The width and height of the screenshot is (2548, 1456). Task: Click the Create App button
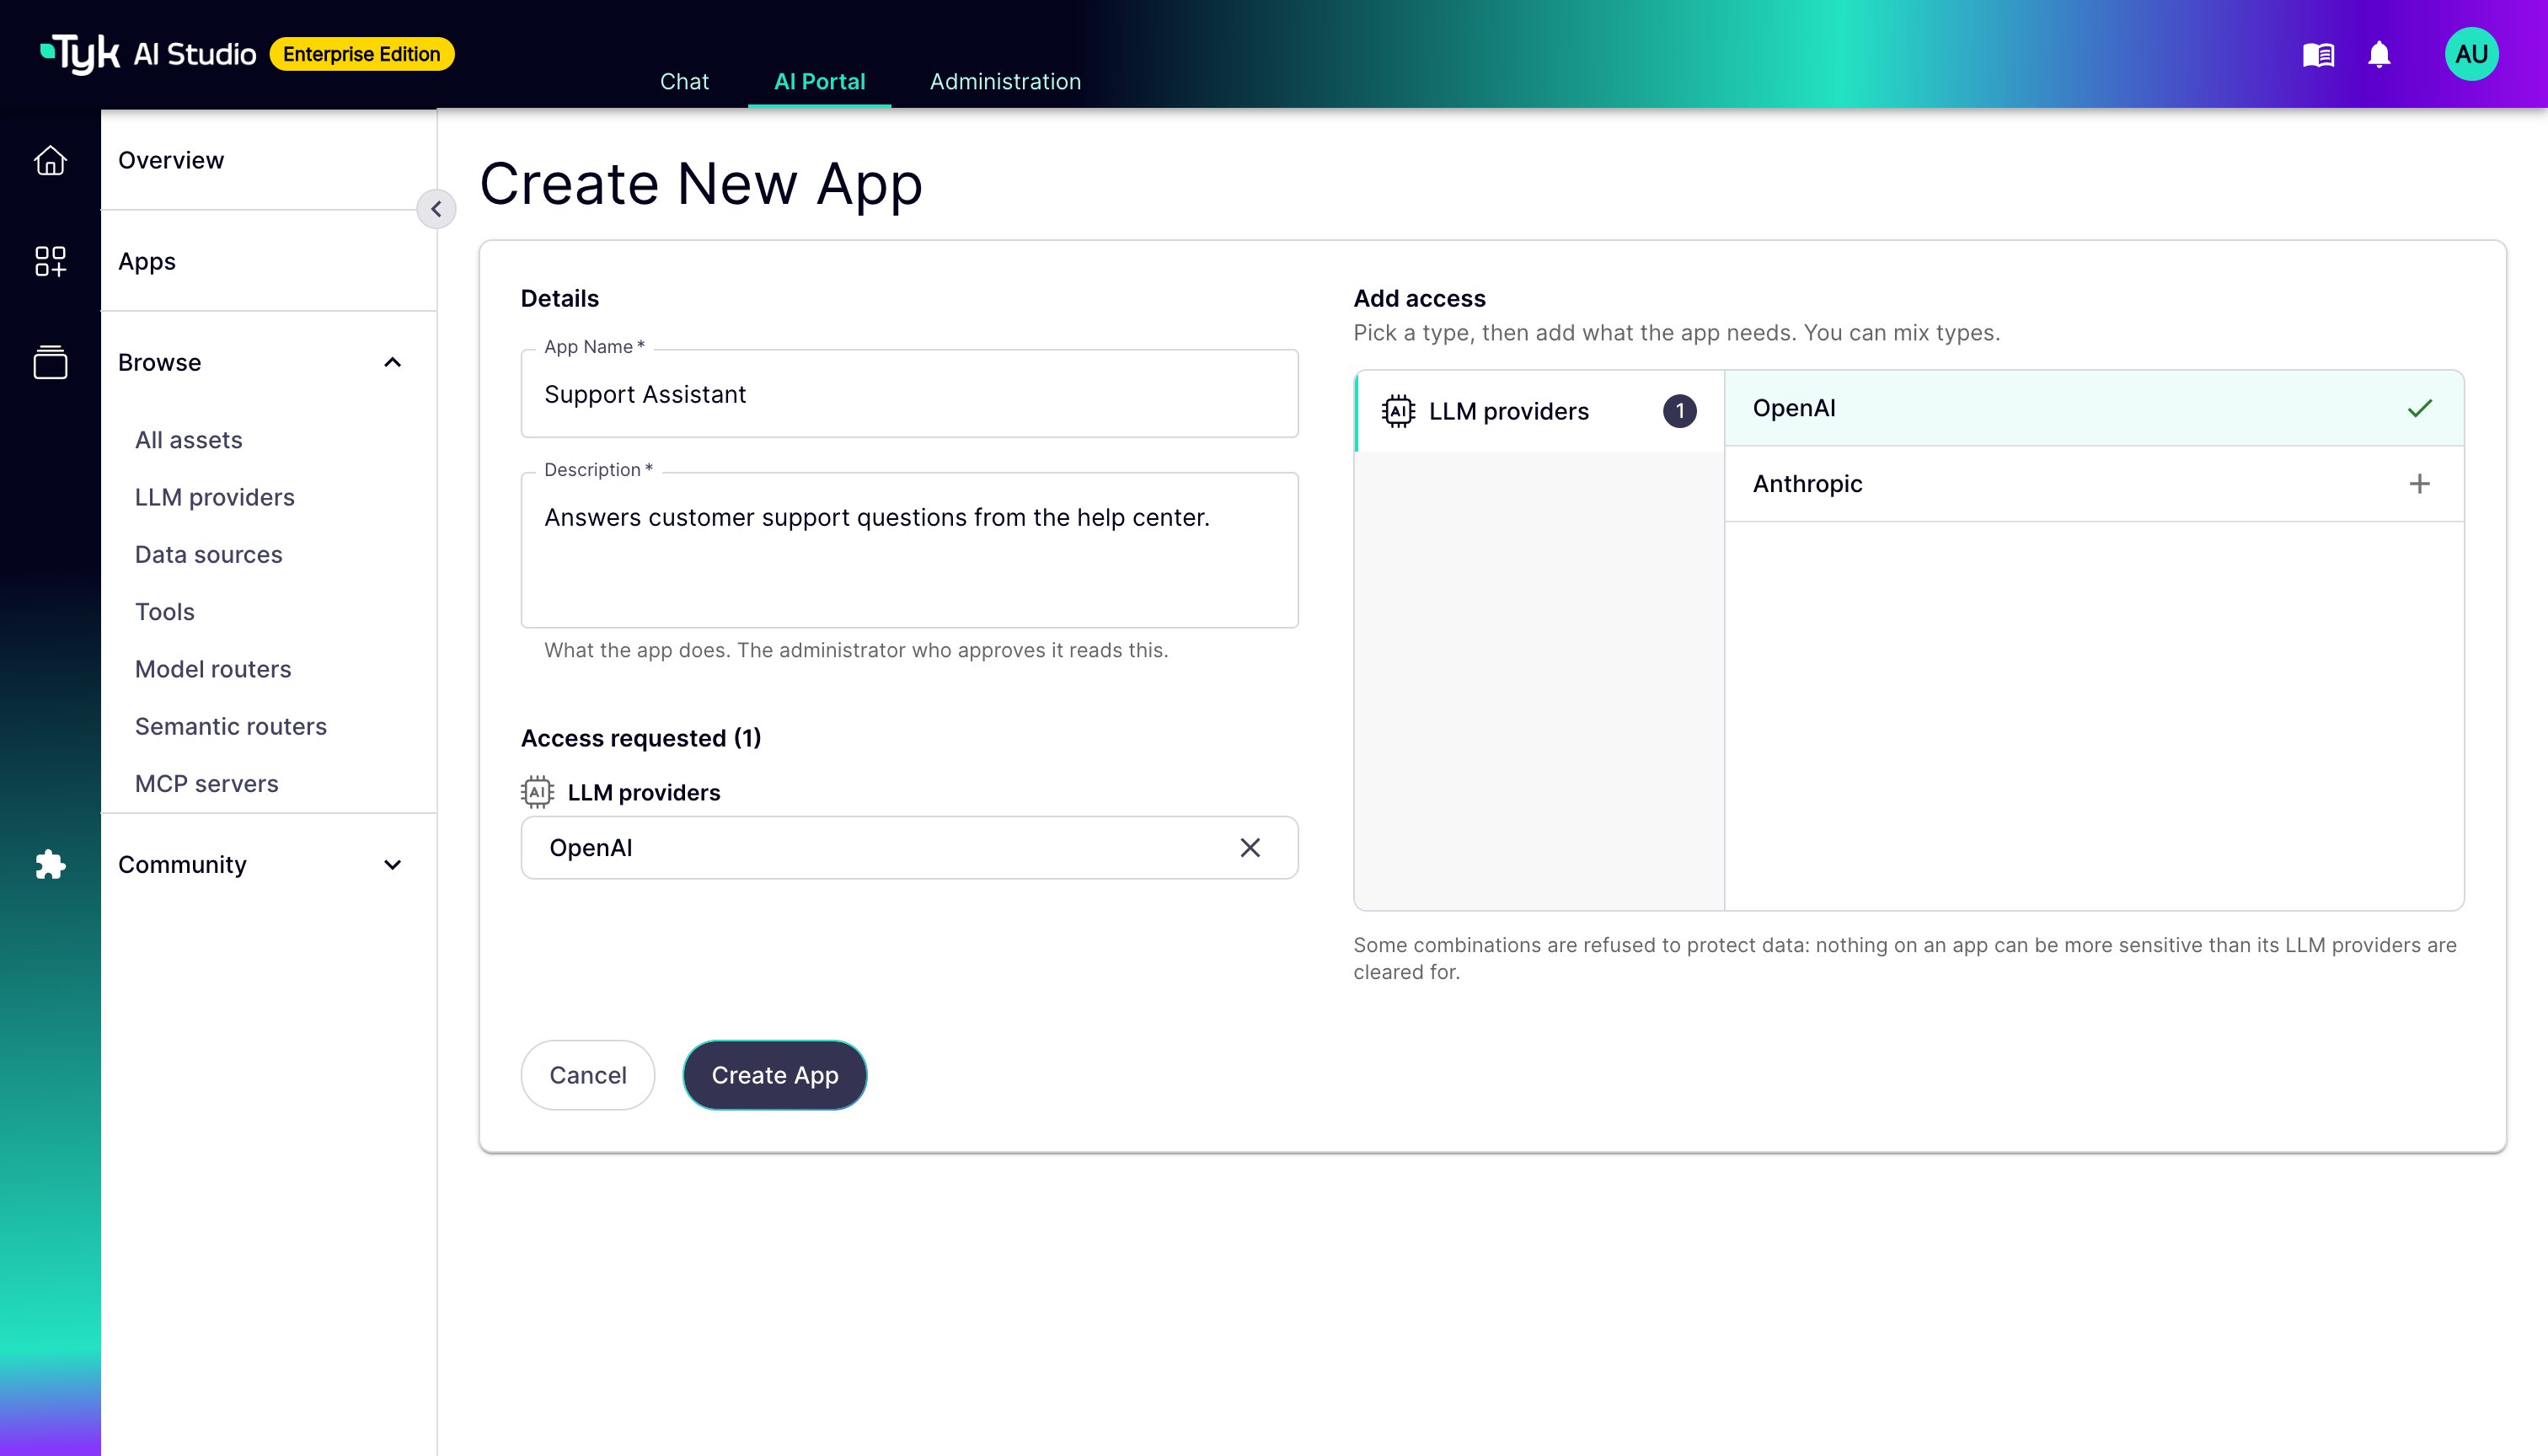[x=775, y=1075]
